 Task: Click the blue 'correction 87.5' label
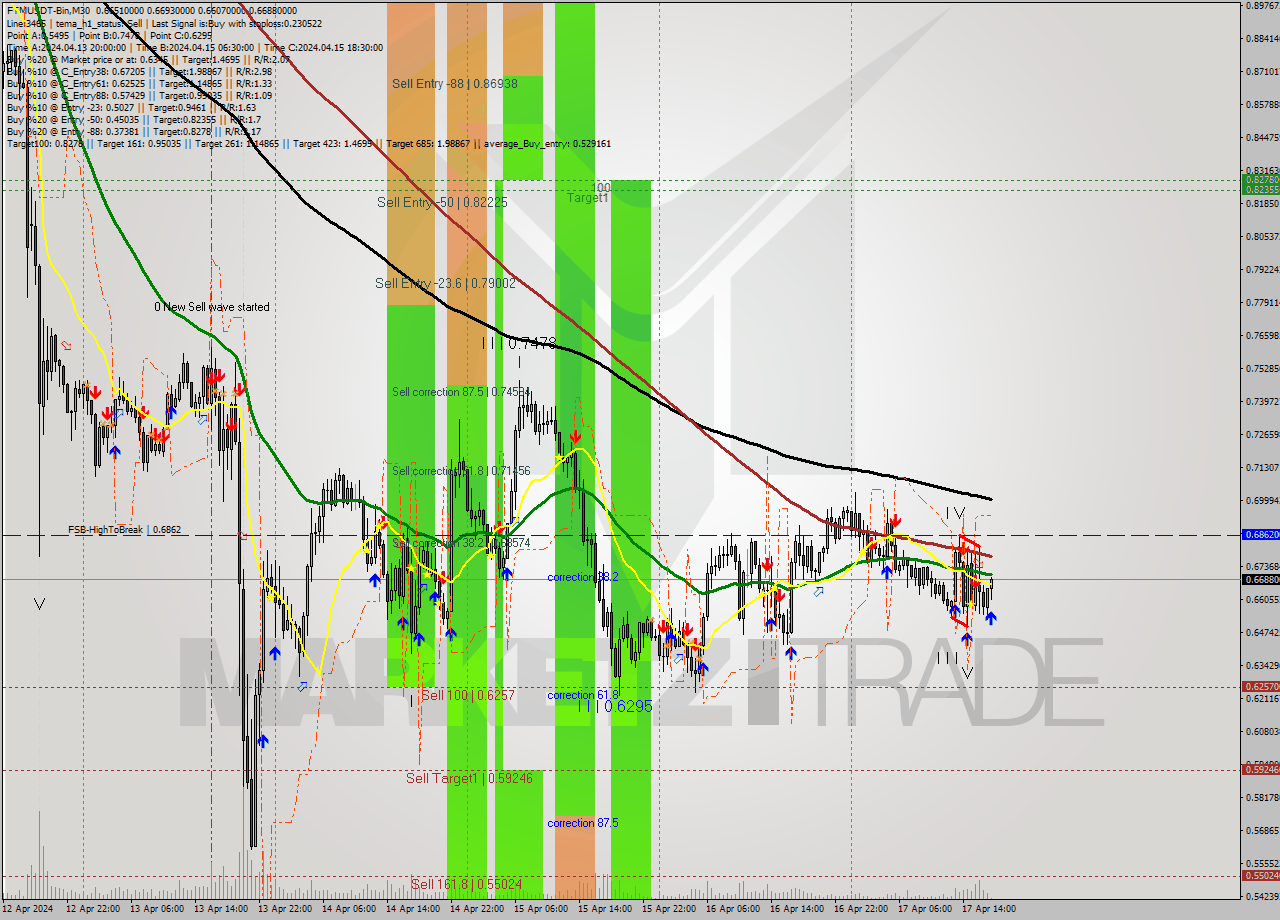point(583,823)
